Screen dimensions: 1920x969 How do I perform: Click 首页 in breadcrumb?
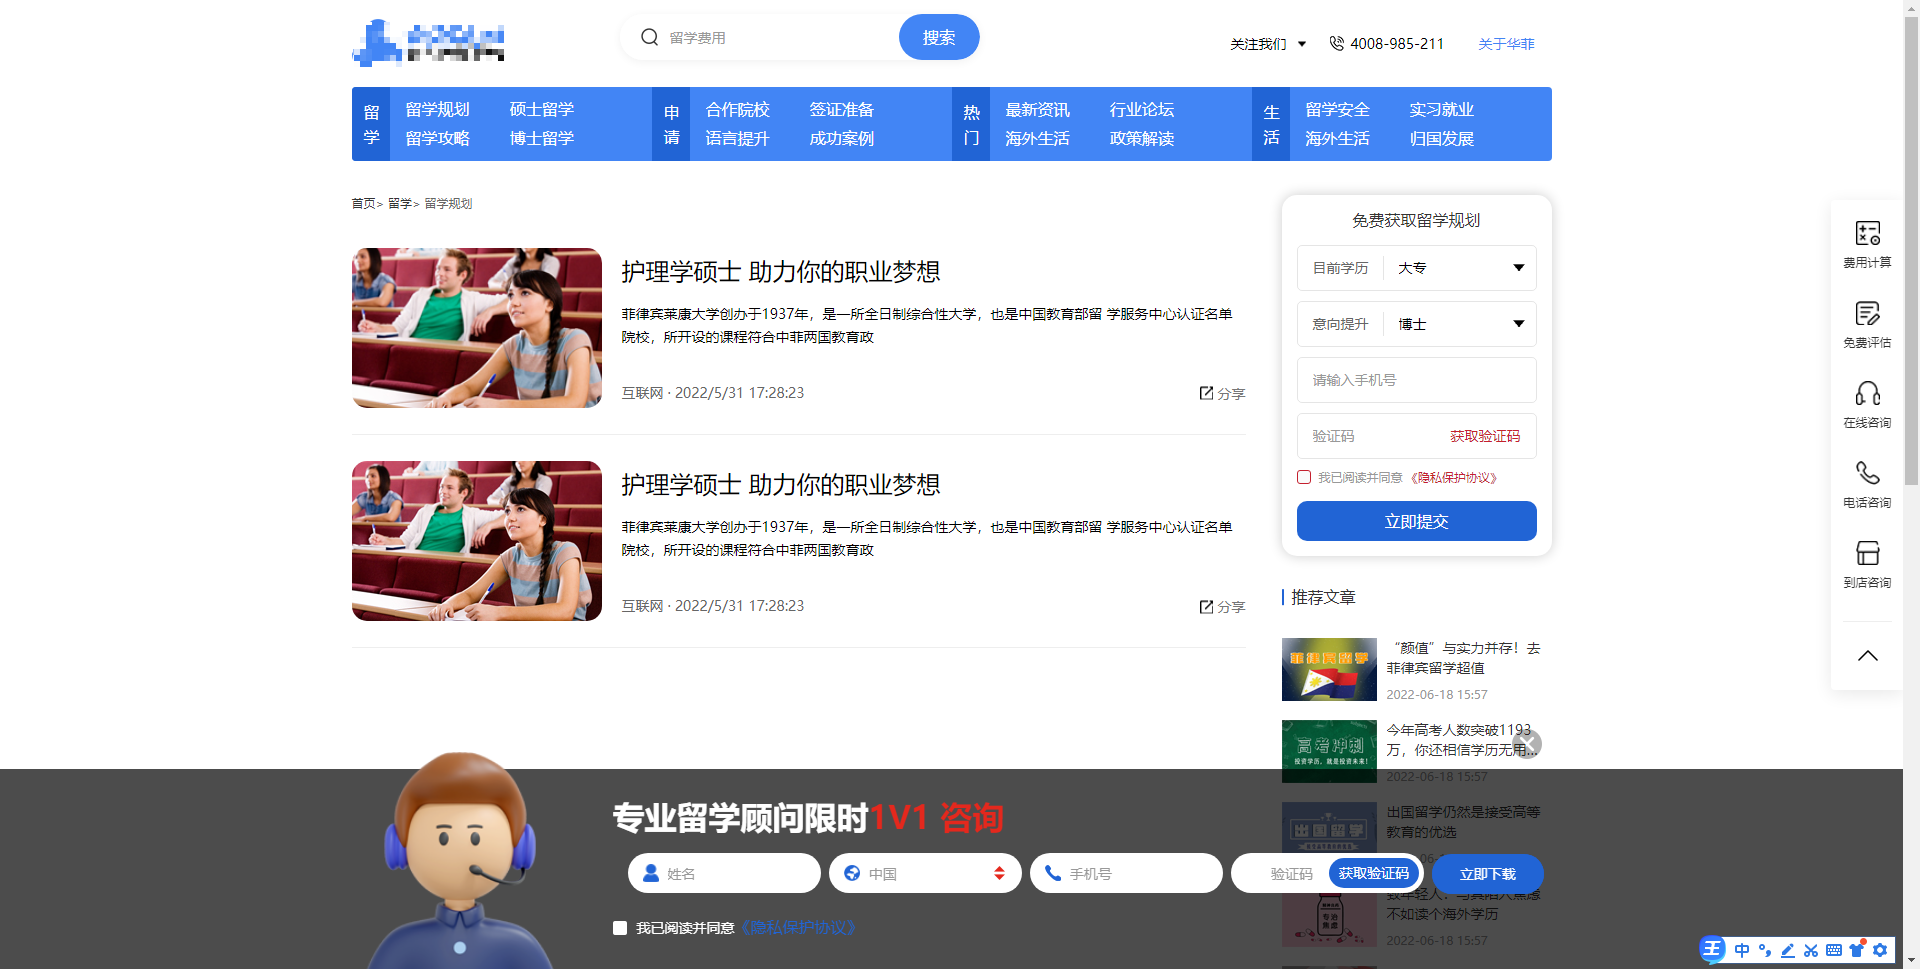[x=363, y=203]
